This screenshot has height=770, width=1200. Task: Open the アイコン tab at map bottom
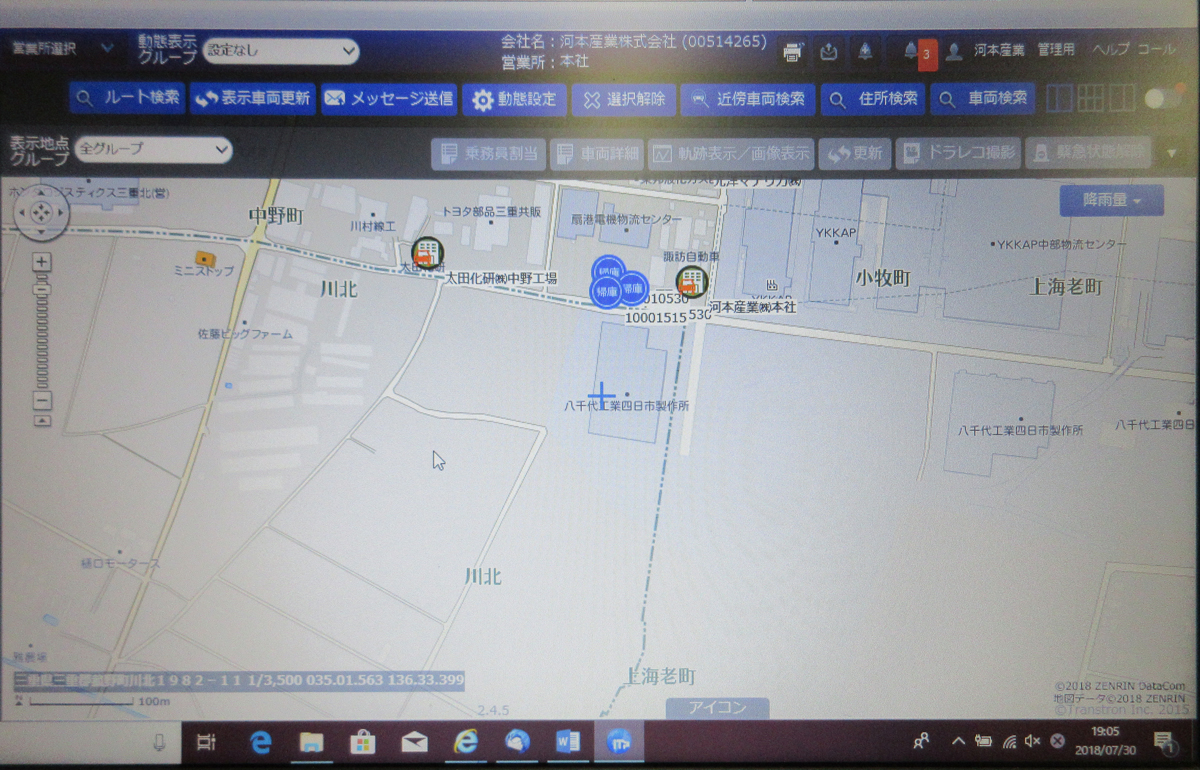click(x=717, y=708)
